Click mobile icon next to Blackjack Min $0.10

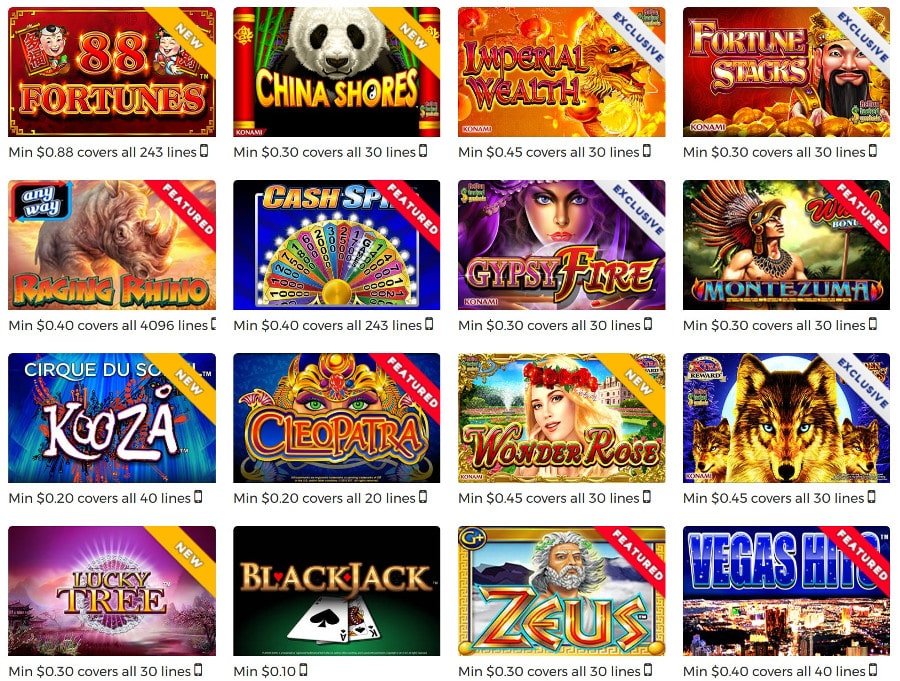pyautogui.click(x=303, y=670)
